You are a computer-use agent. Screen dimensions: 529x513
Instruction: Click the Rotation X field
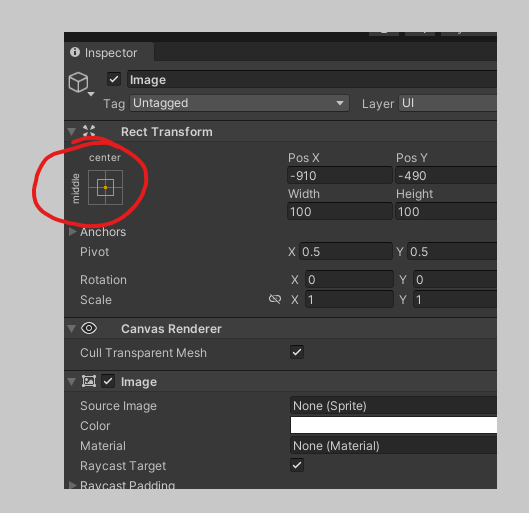coord(349,280)
